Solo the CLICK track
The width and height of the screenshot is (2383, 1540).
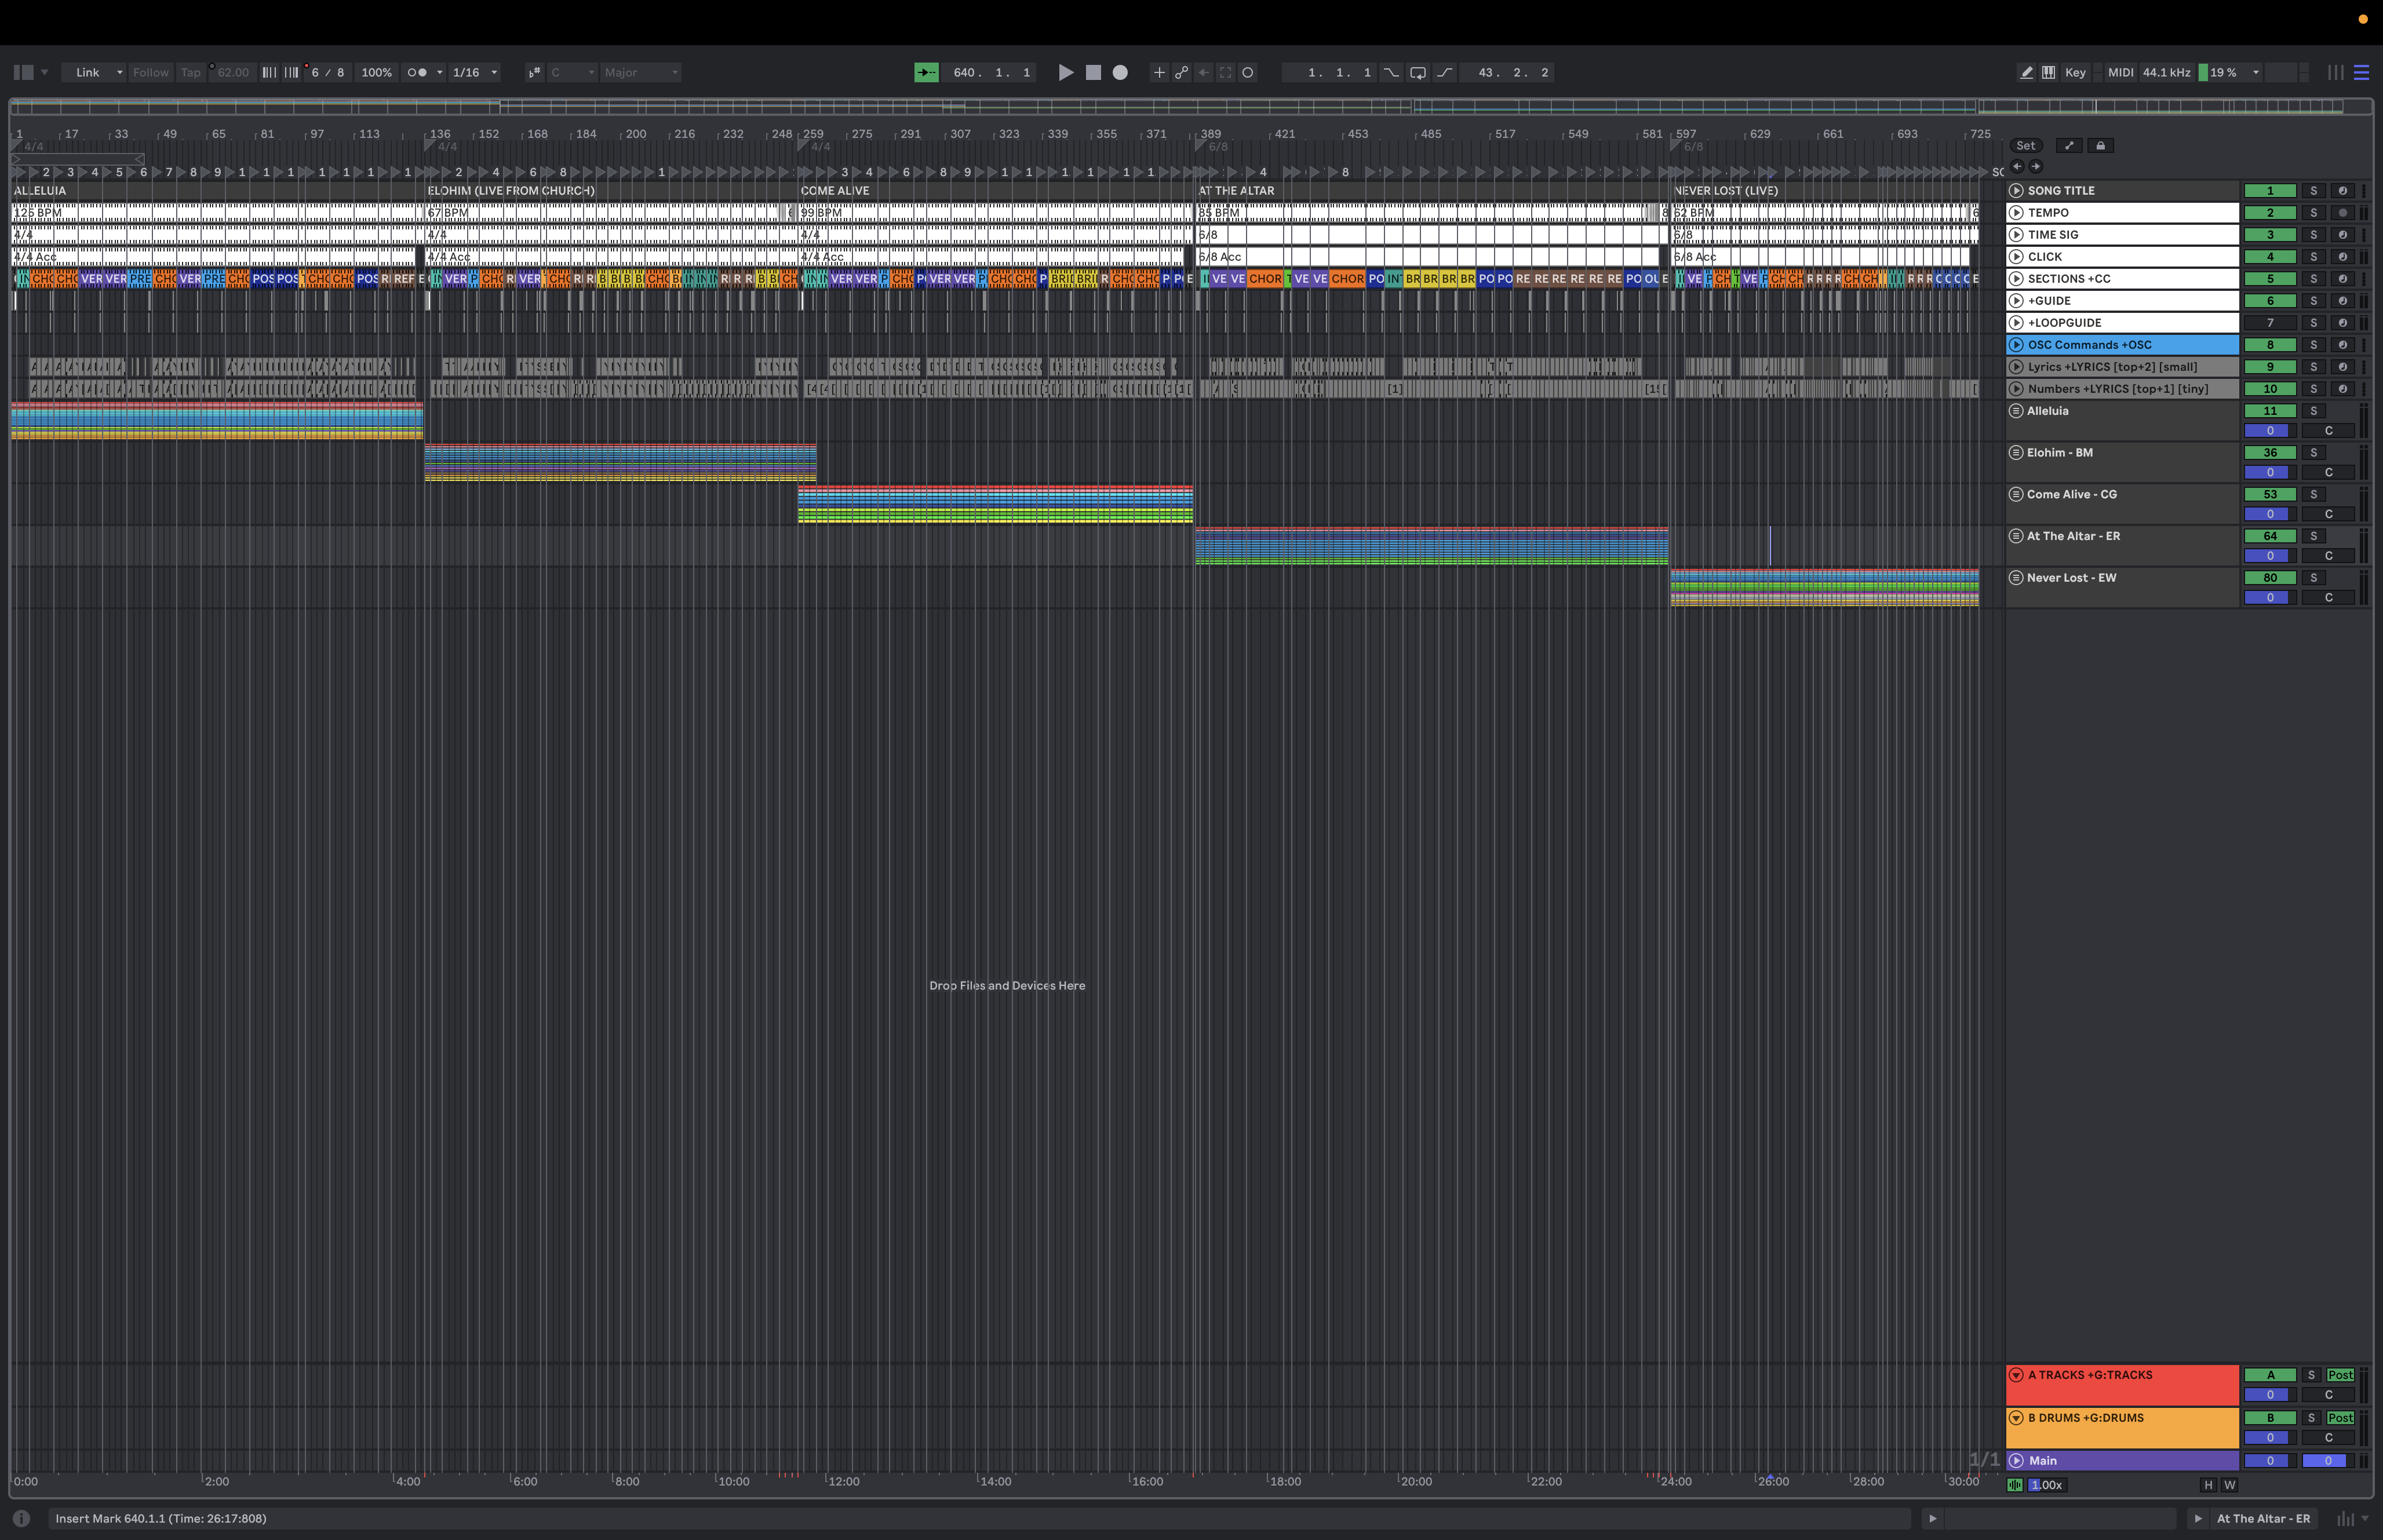coord(2313,256)
